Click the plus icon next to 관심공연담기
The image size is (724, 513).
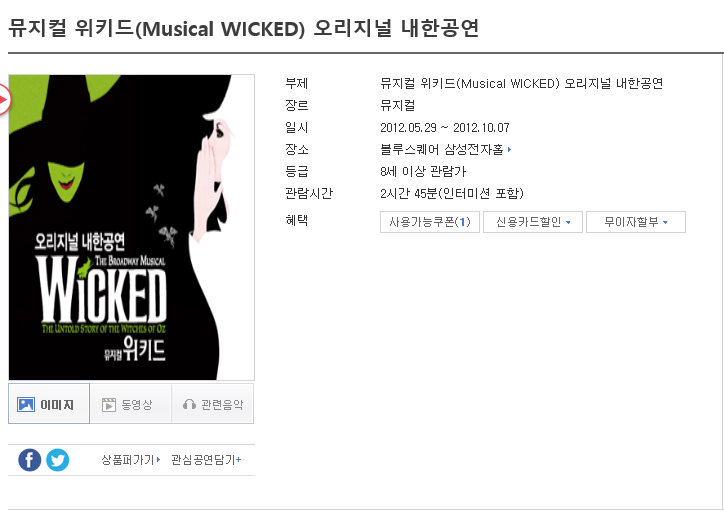(239, 459)
